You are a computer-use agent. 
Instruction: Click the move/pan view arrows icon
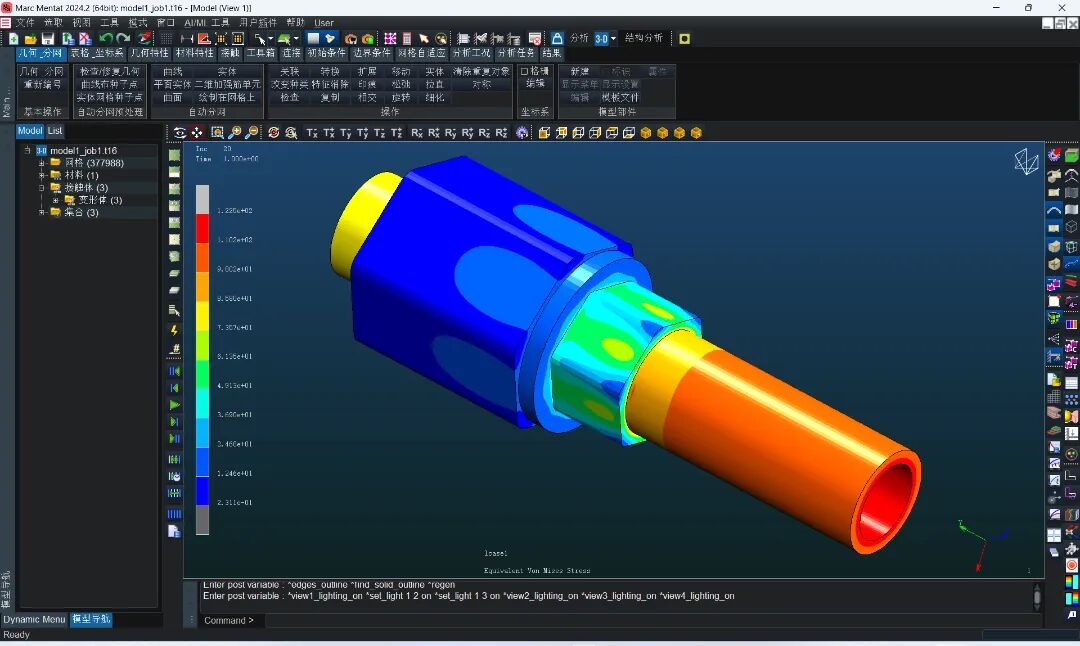coord(197,132)
